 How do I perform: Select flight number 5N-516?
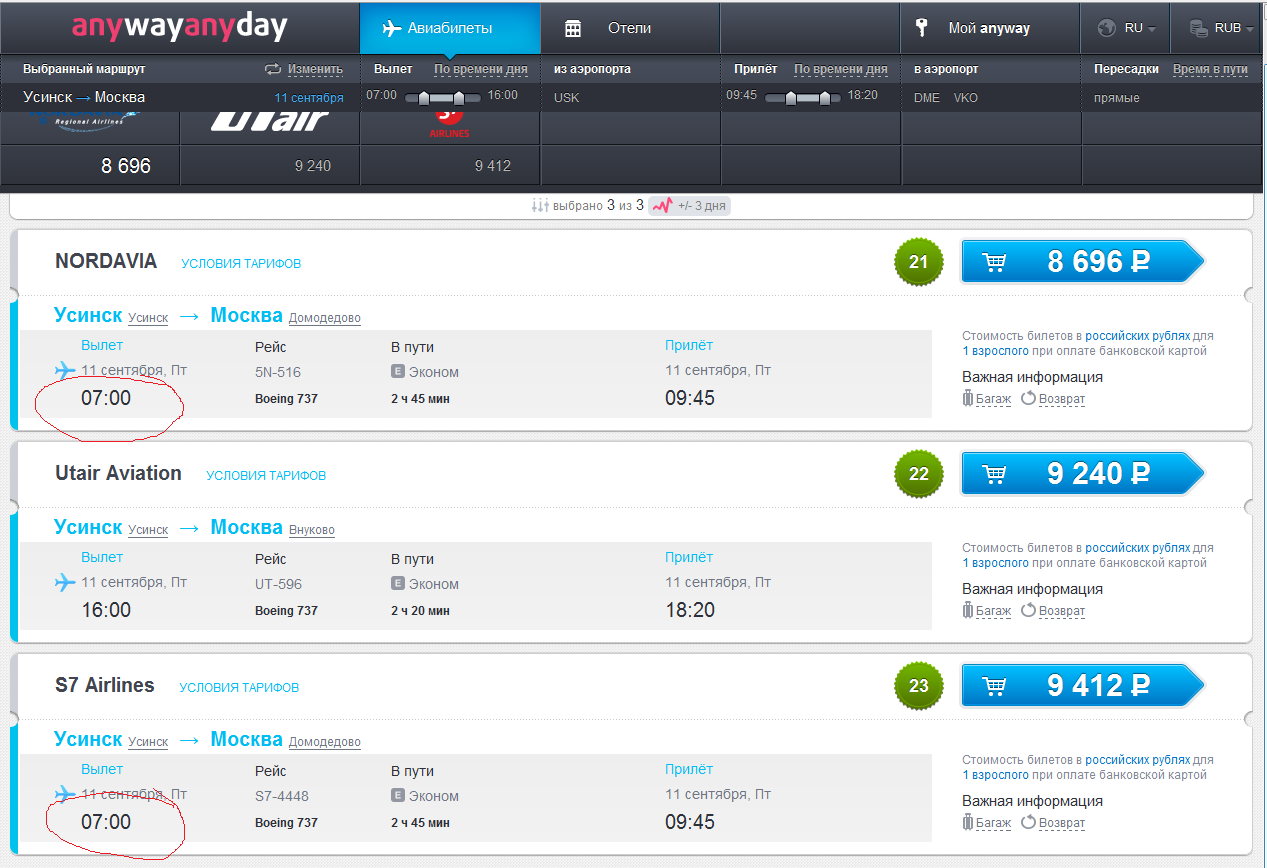(278, 372)
